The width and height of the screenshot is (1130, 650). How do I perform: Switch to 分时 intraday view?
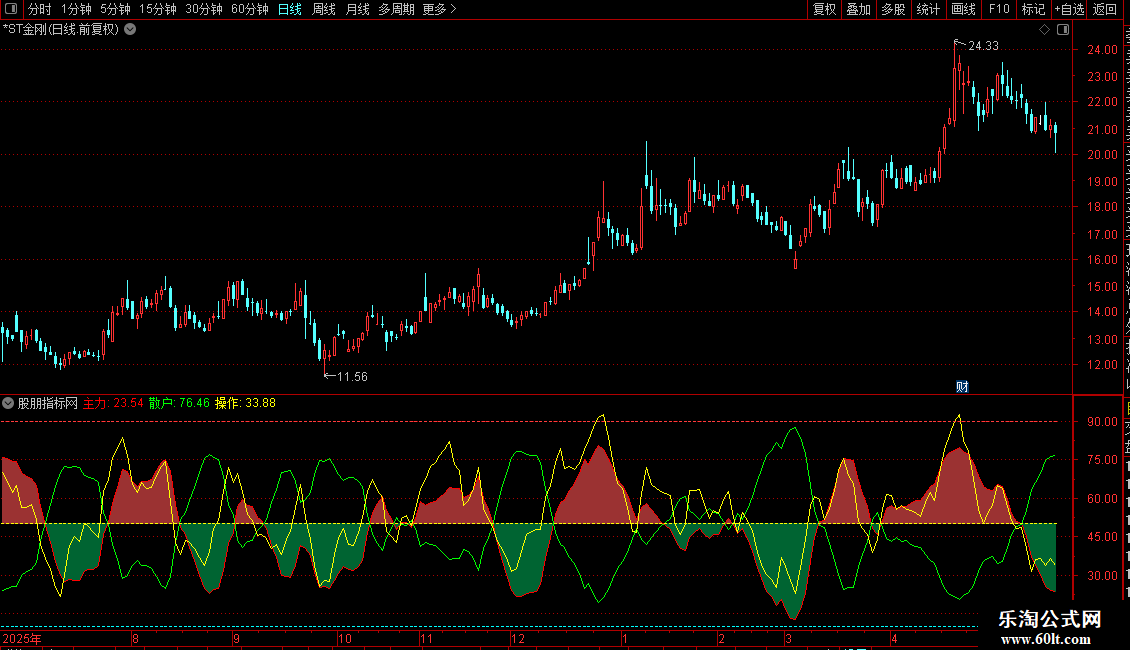click(x=40, y=9)
